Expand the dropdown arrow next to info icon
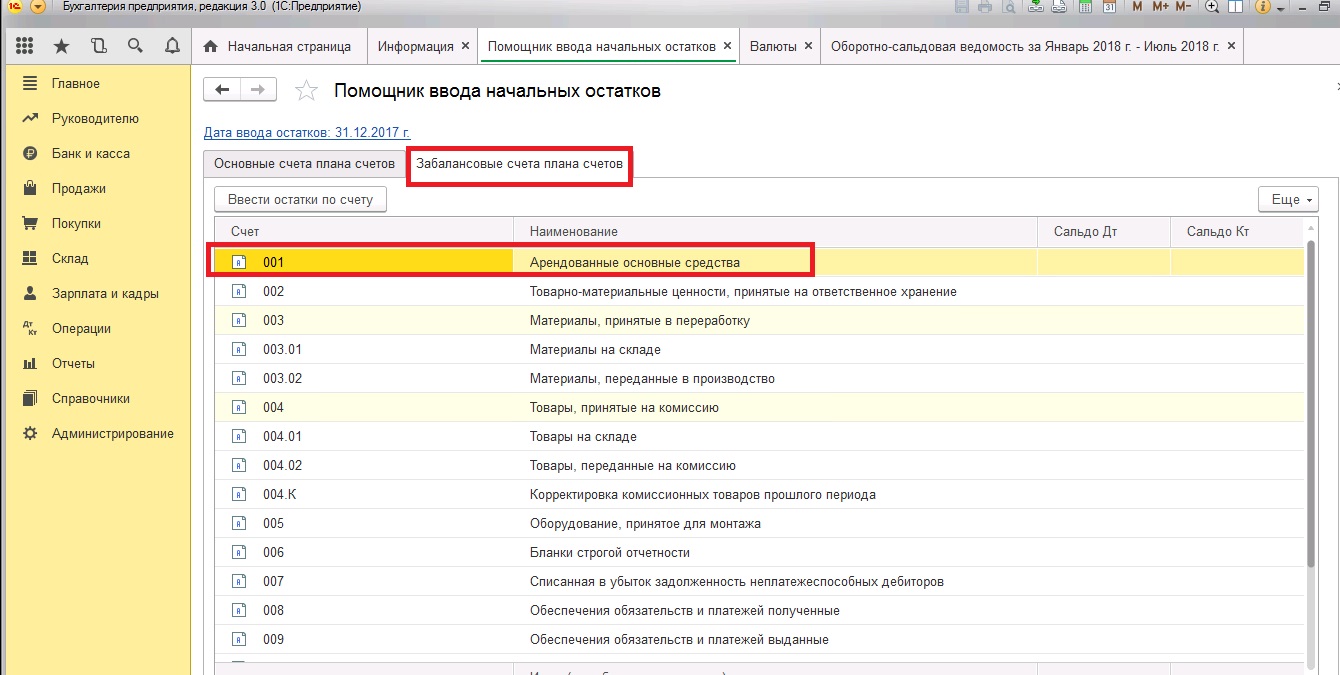Viewport: 1340px width, 675px height. [1281, 8]
